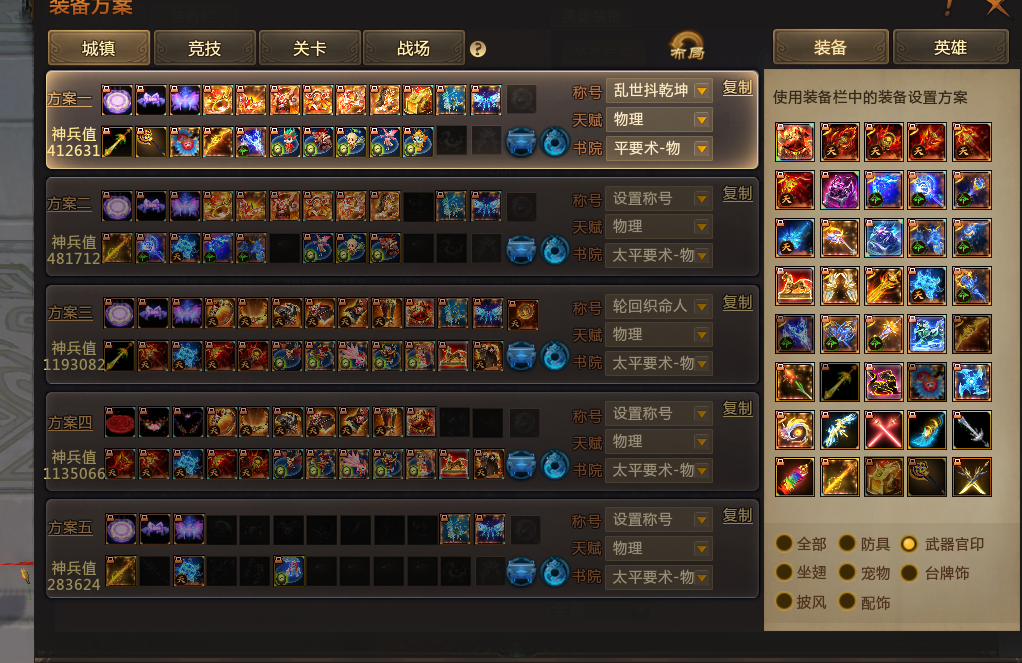
Task: Select the golden horse statue item icon
Action: coord(795,286)
